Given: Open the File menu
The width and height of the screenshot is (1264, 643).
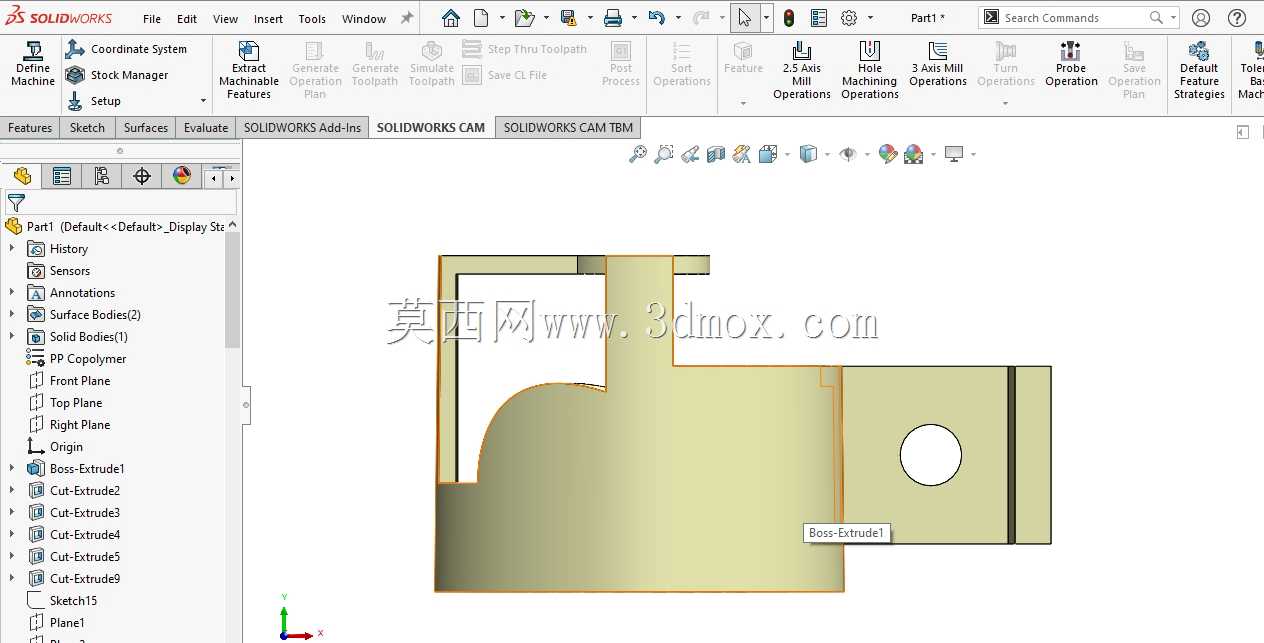Looking at the screenshot, I should 152,19.
